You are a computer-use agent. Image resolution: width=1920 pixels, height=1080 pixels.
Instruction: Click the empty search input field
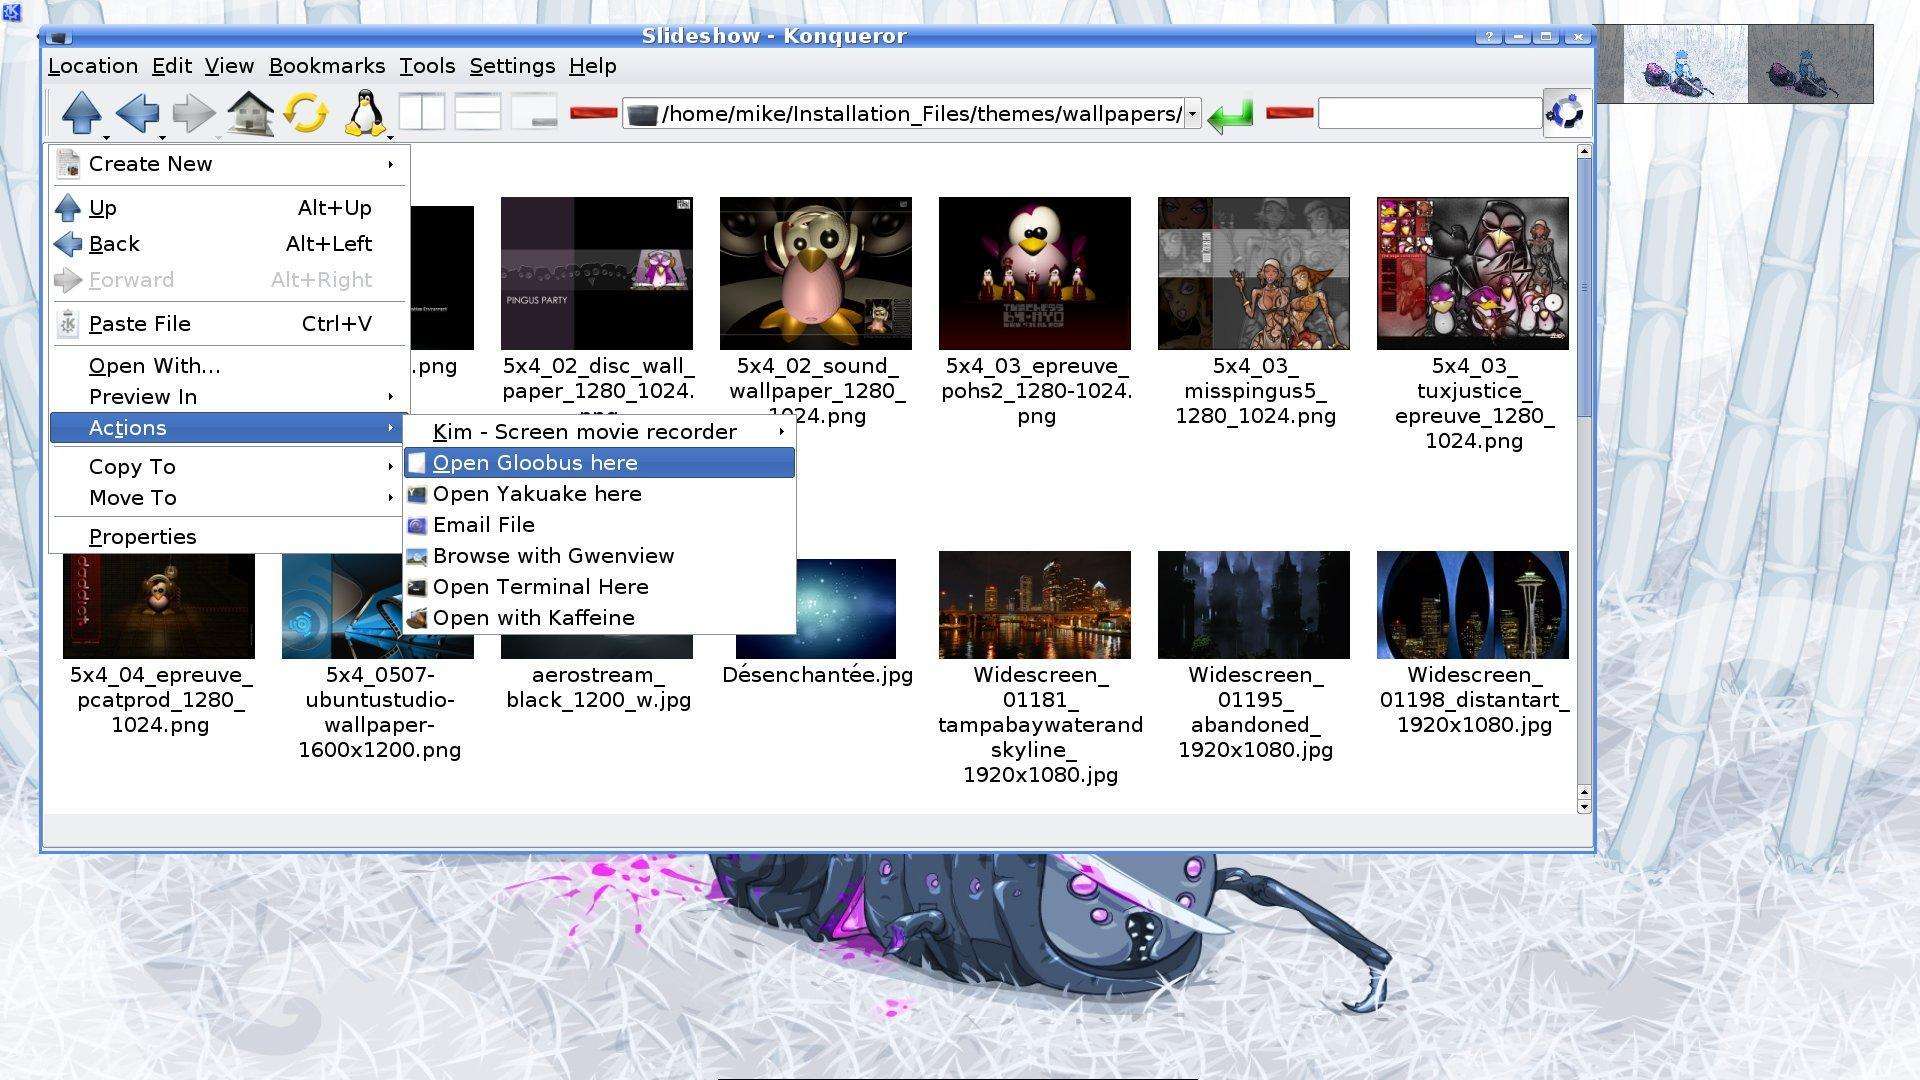(x=1430, y=113)
